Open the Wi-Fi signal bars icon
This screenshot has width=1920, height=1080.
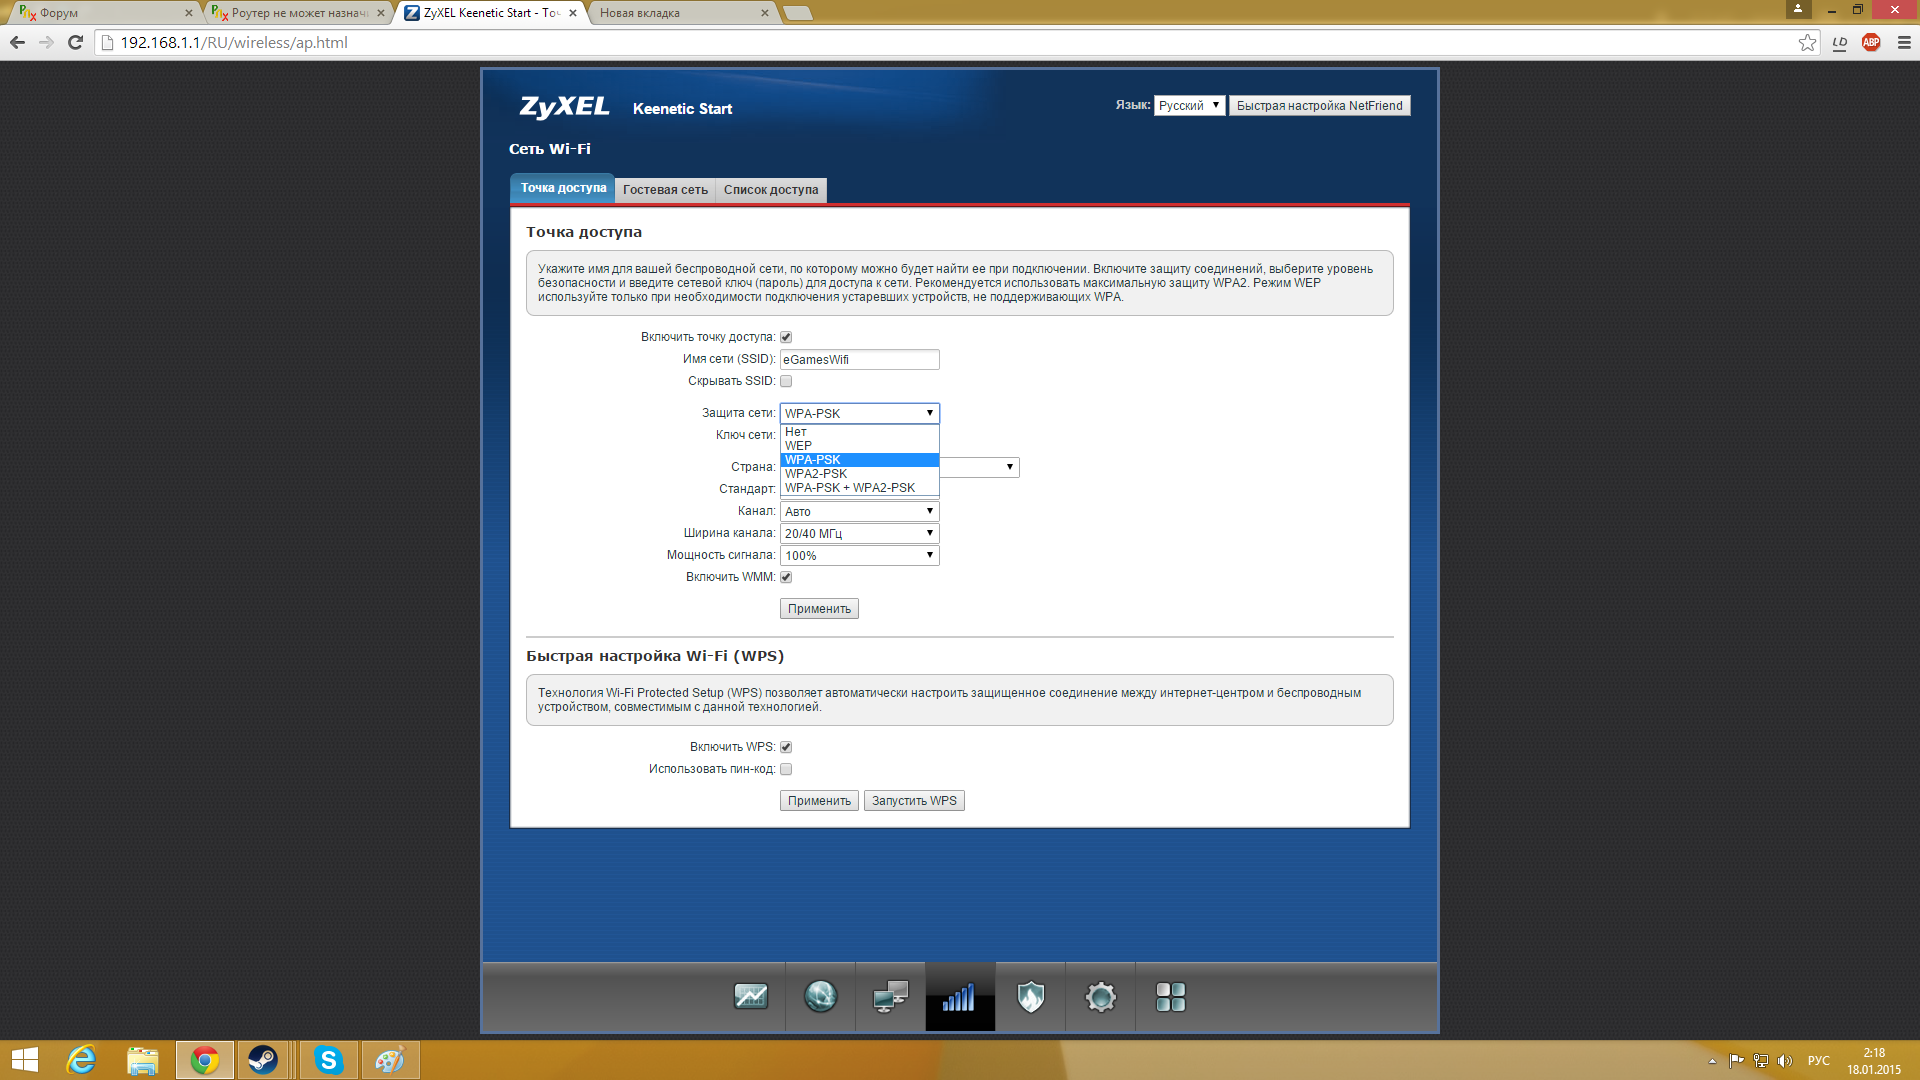[x=960, y=996]
